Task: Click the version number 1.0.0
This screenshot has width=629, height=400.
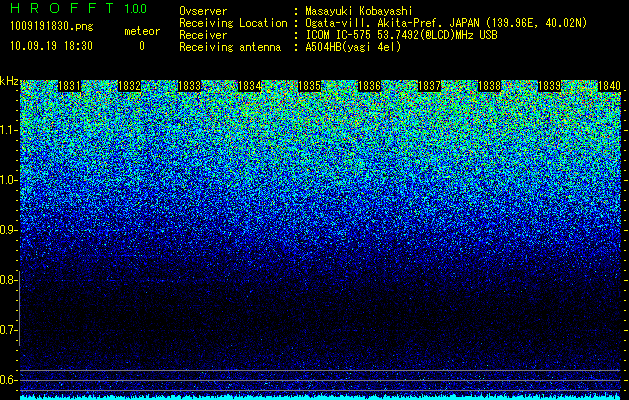Action: 136,8
